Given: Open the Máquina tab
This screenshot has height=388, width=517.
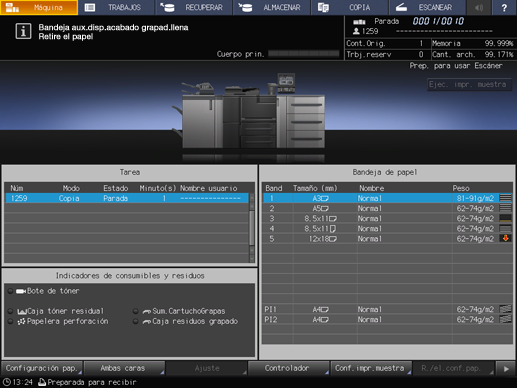Looking at the screenshot, I should pos(39,7).
